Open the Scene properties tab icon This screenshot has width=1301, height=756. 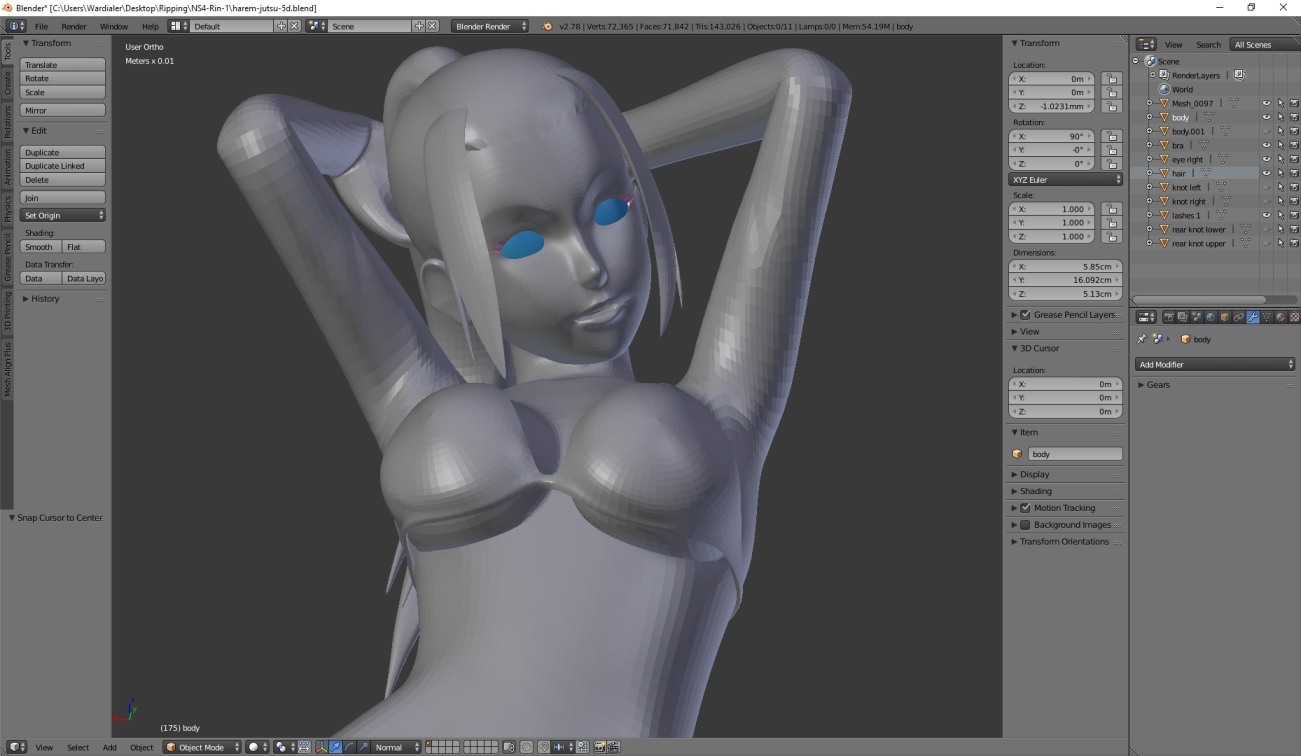(x=1197, y=317)
